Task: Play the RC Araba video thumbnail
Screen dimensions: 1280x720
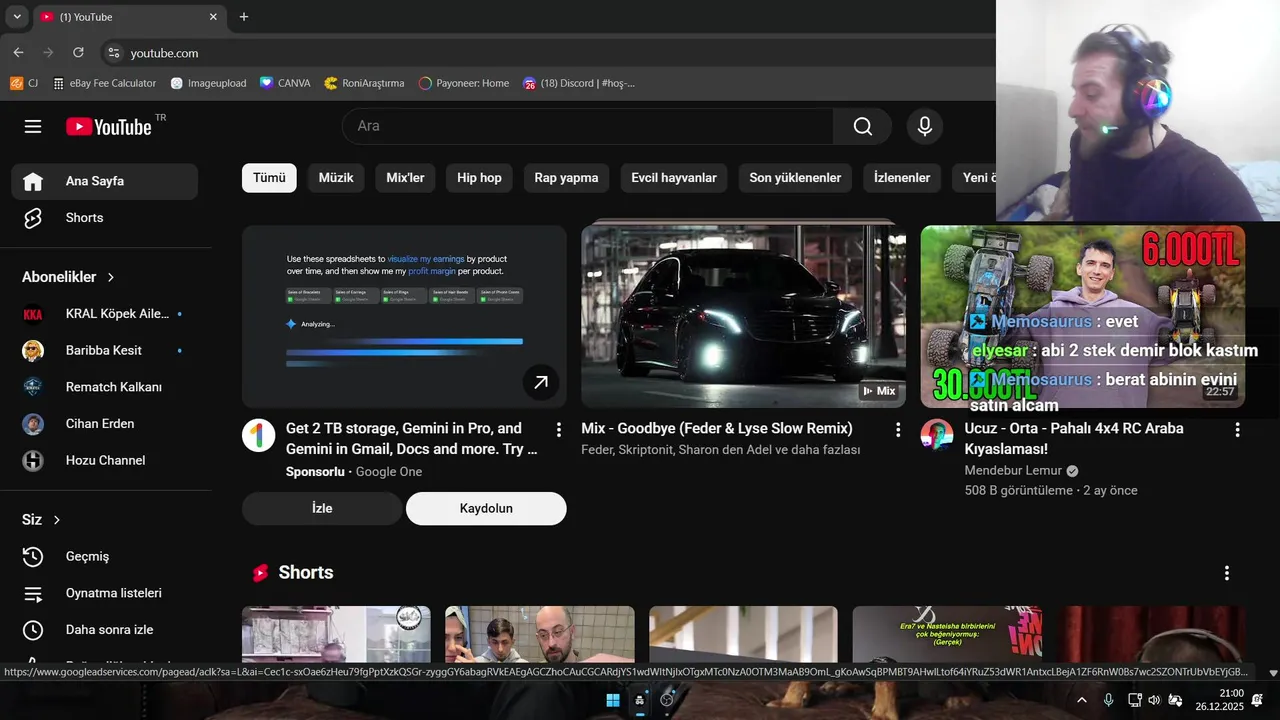Action: coord(1082,316)
